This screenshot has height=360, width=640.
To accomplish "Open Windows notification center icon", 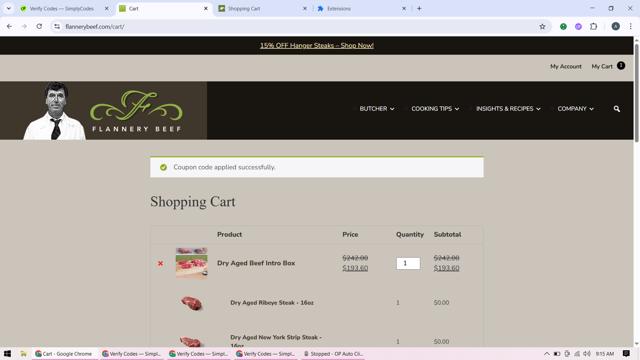I will [626, 353].
